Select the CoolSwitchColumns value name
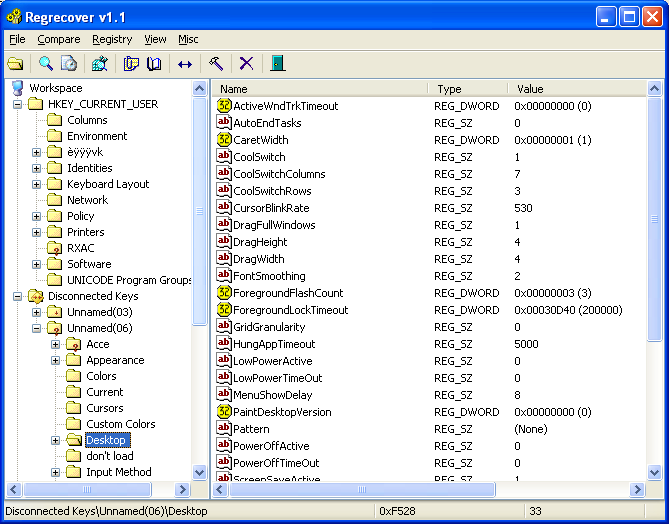669x524 pixels. point(279,174)
